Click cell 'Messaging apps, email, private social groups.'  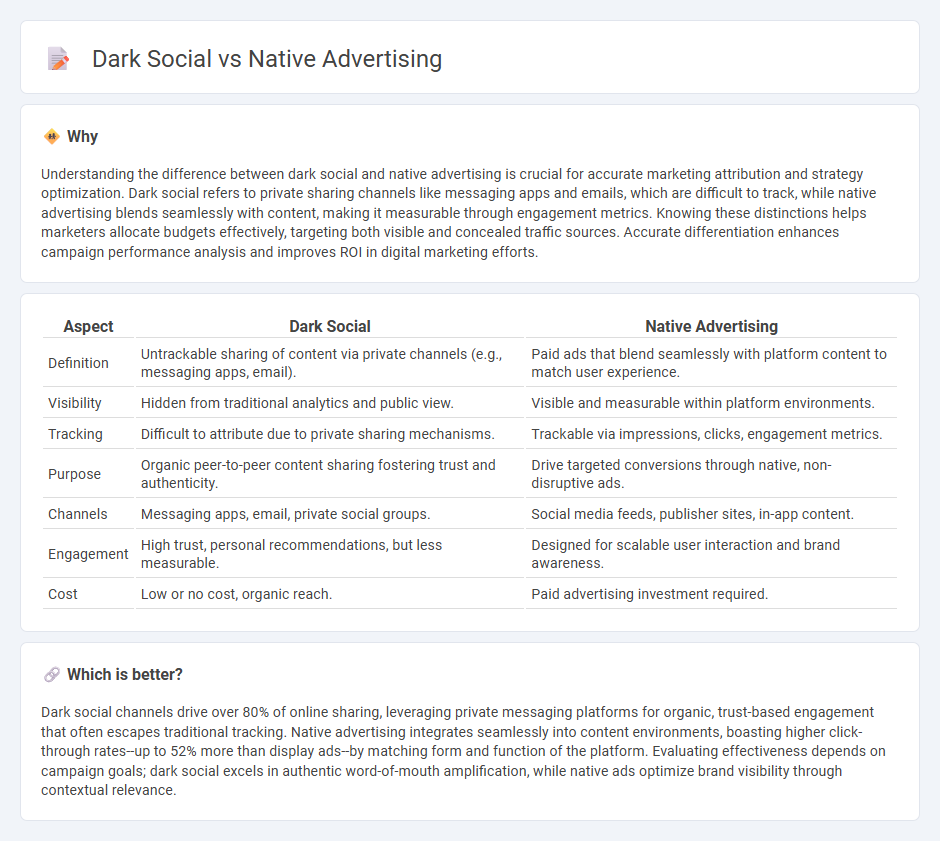point(330,514)
